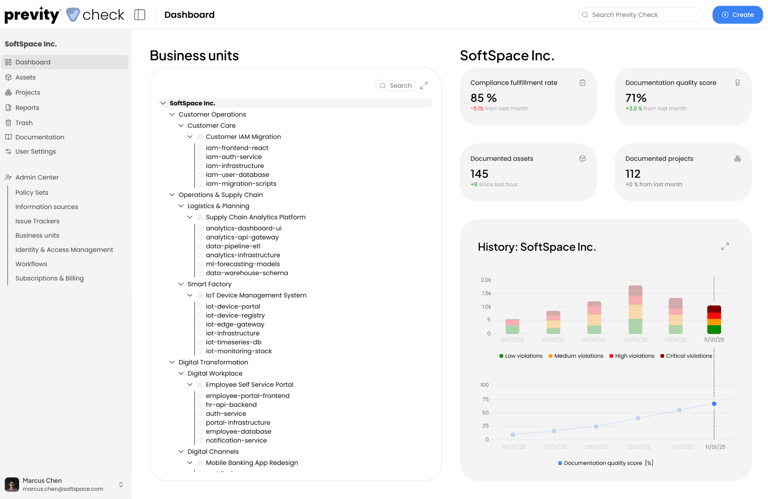The width and height of the screenshot is (768, 499).
Task: Click the User Settings icon
Action: pyautogui.click(x=8, y=151)
